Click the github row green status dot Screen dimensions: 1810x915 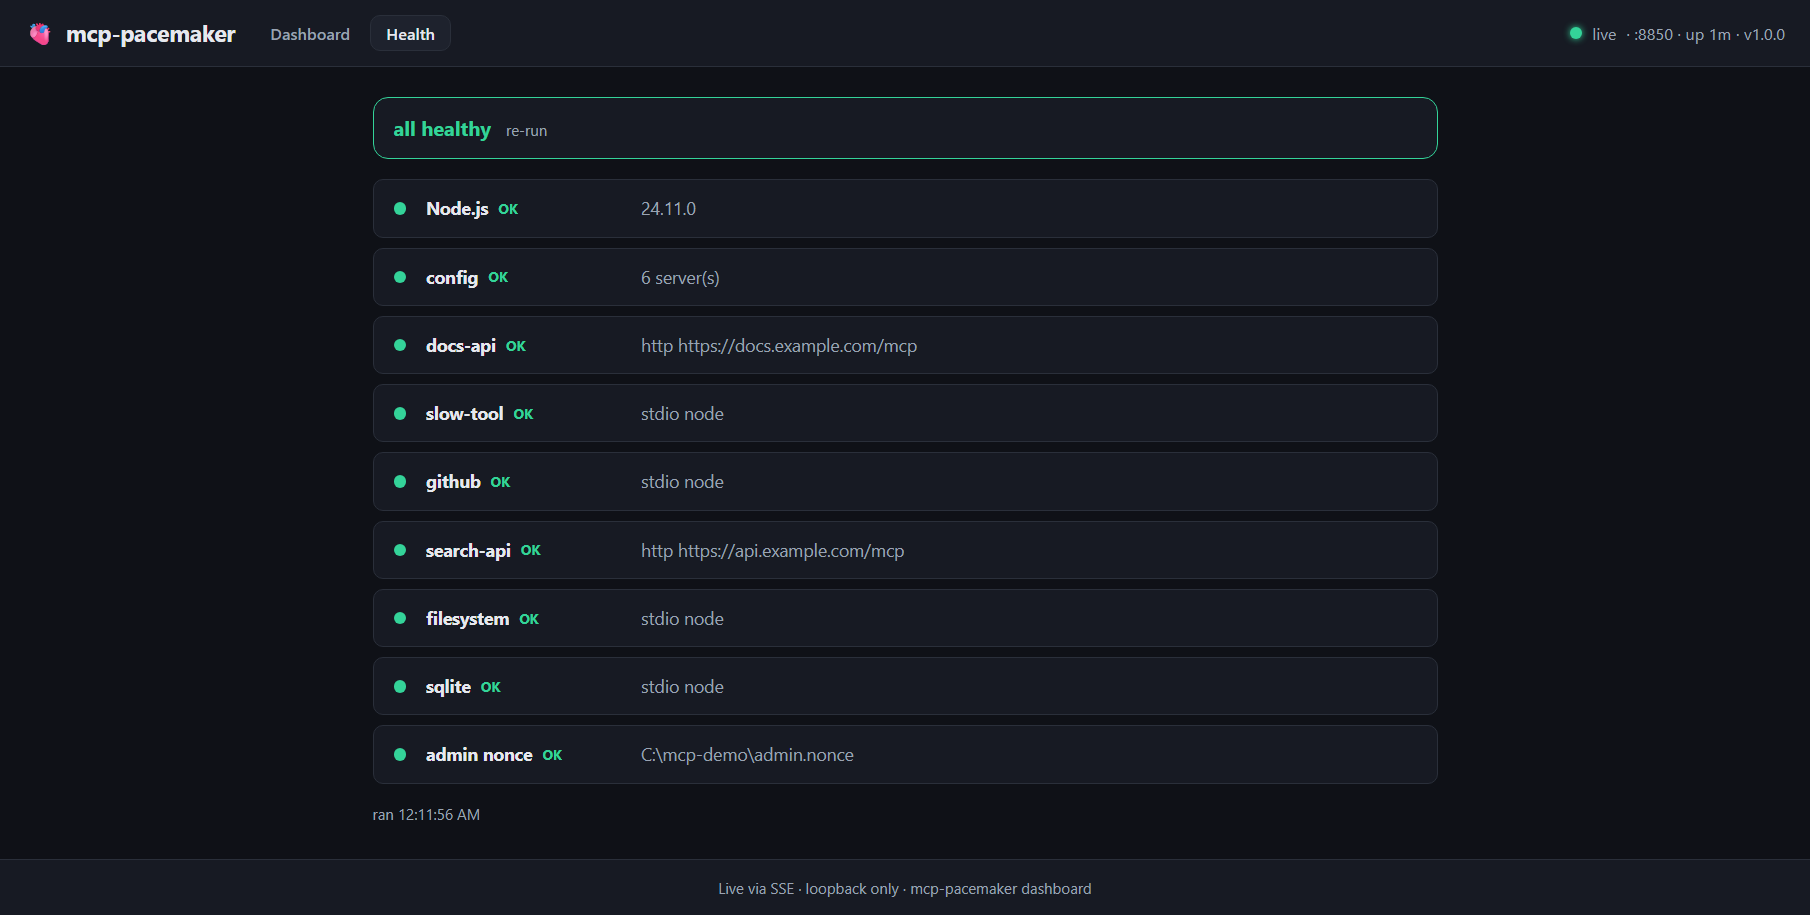pyautogui.click(x=400, y=481)
